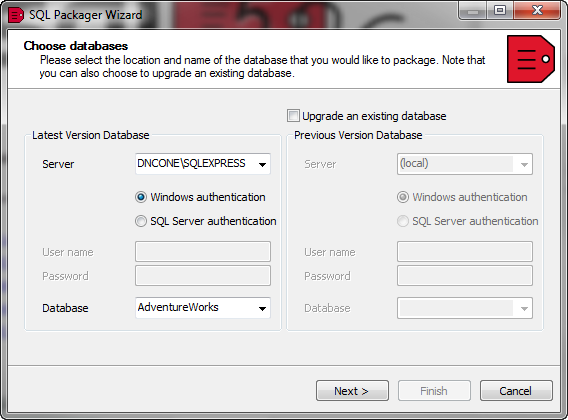Close the wizard with the X button
Screen dimensions: 568x420
tap(537, 11)
